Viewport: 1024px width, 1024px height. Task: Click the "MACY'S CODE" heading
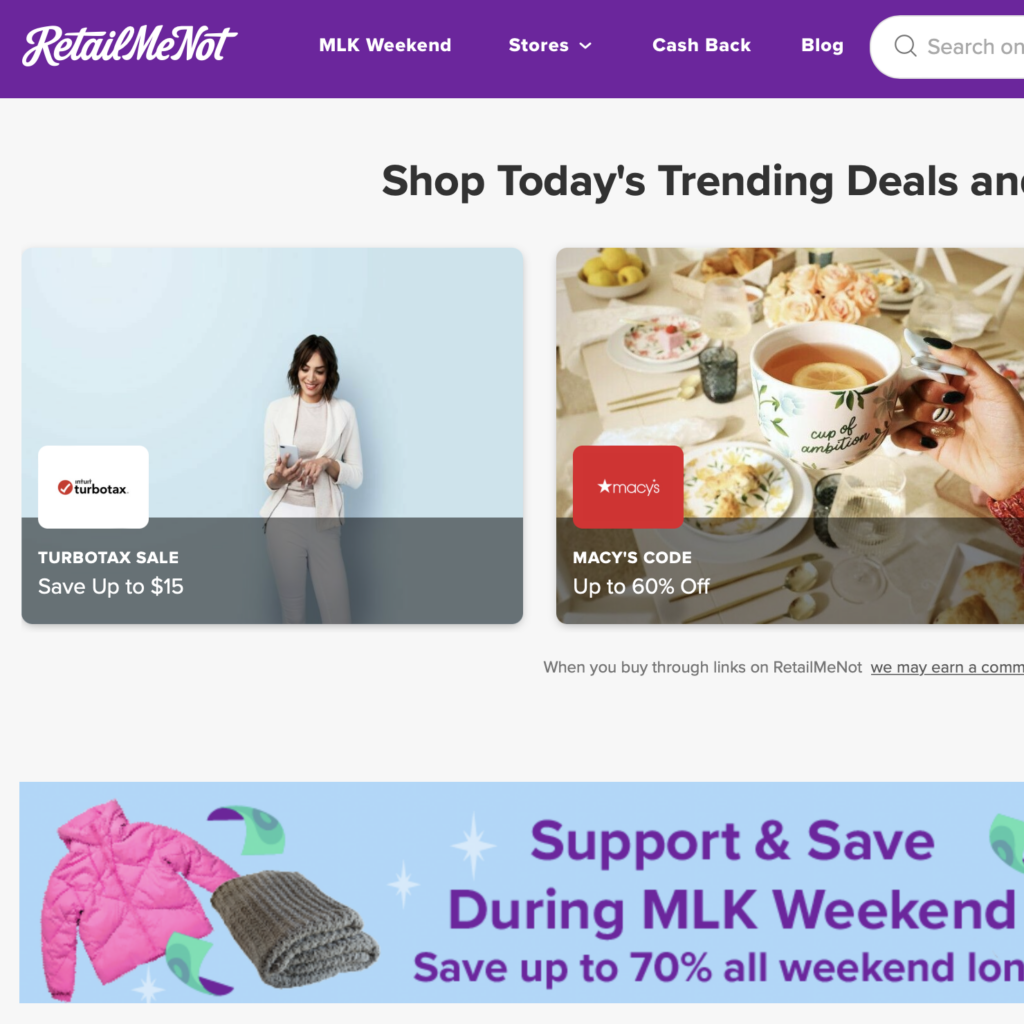point(632,558)
